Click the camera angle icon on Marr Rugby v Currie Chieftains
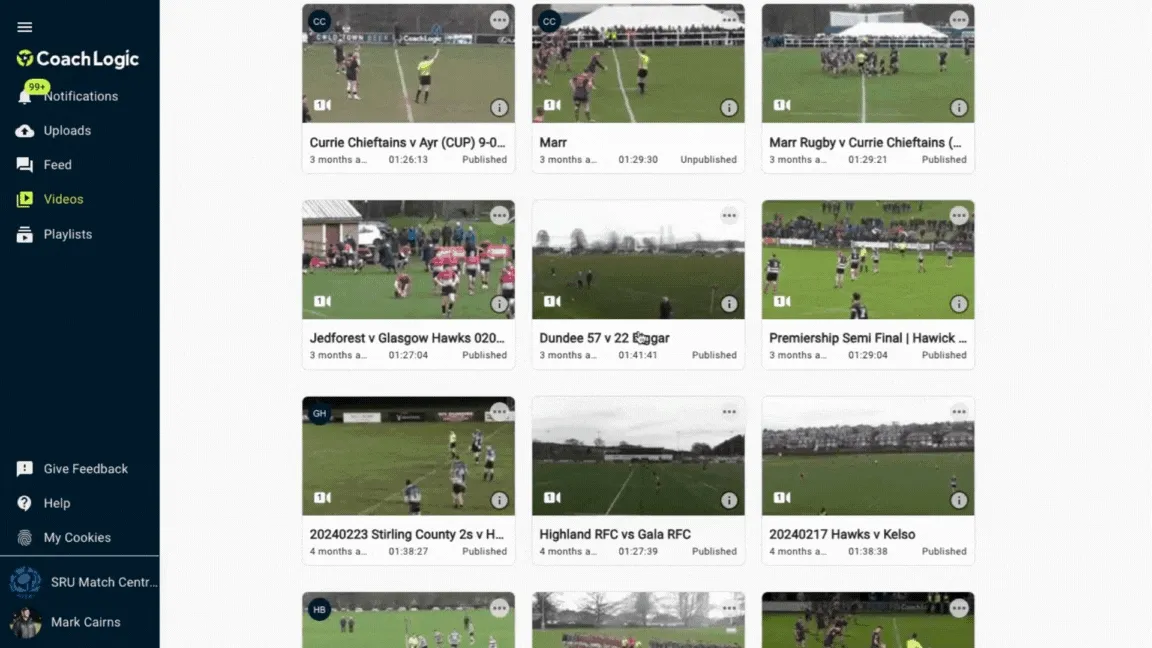1152x648 pixels. tap(782, 105)
